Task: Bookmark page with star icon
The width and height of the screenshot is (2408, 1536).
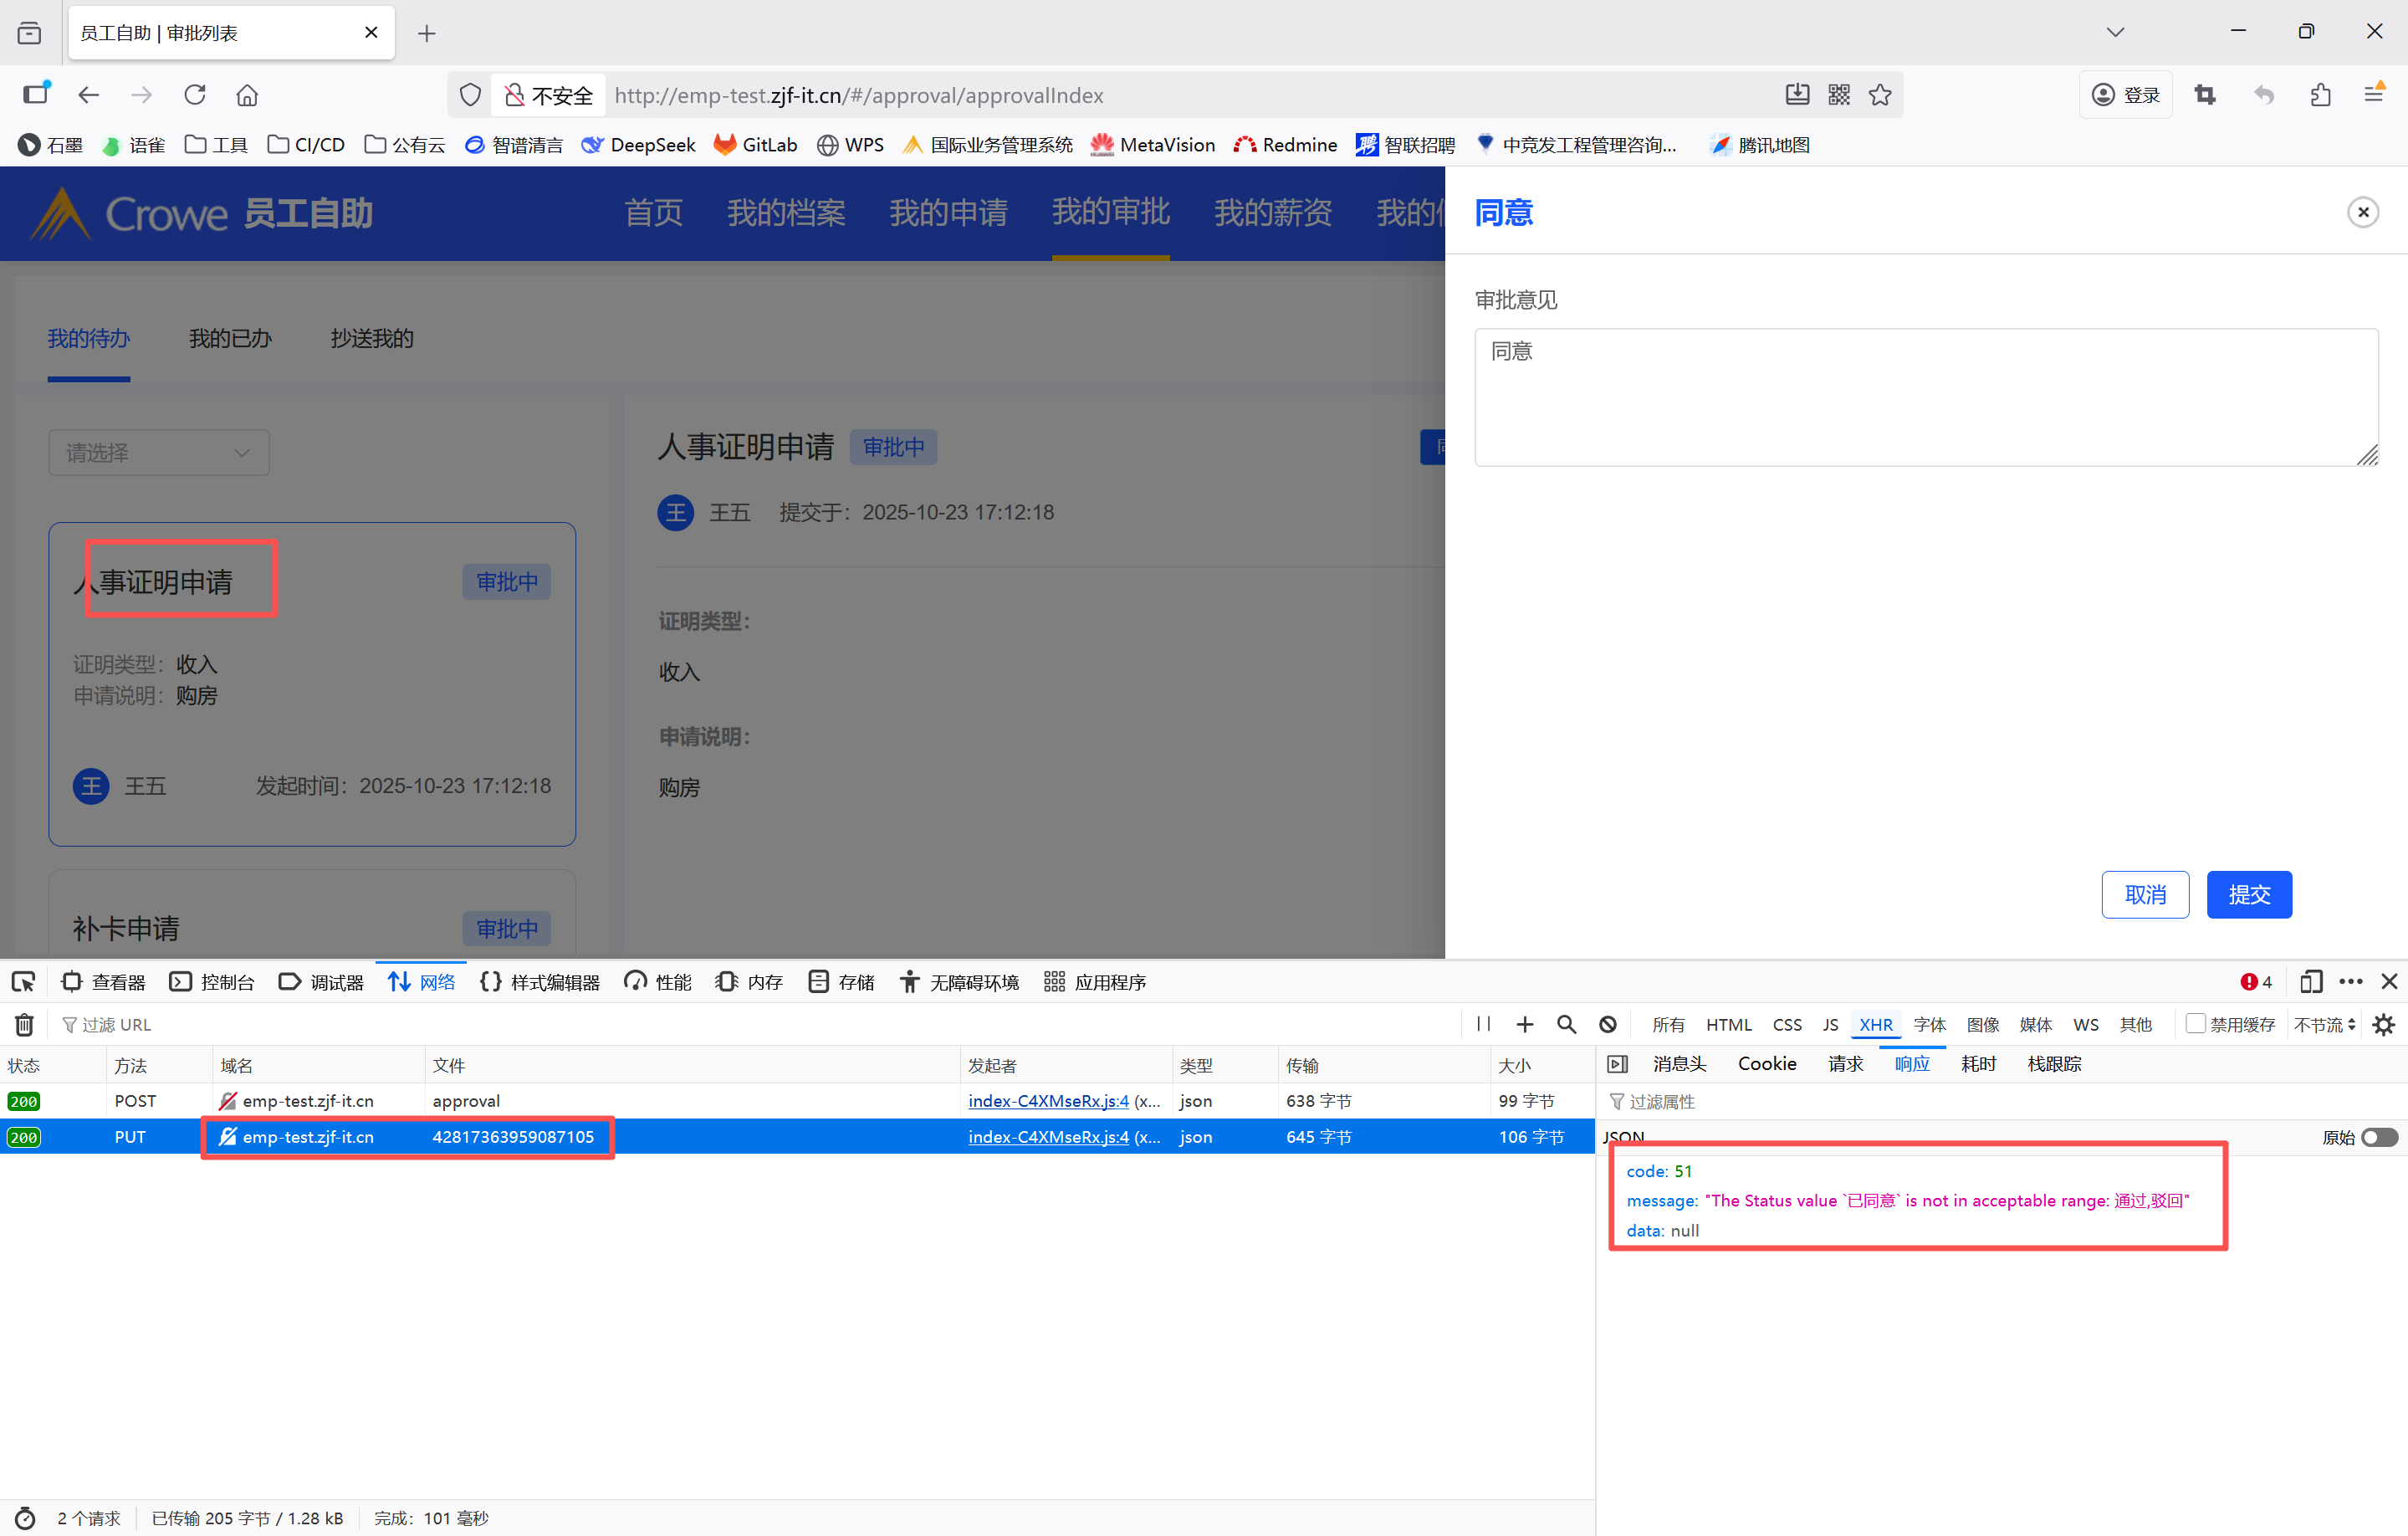Action: tap(1880, 95)
